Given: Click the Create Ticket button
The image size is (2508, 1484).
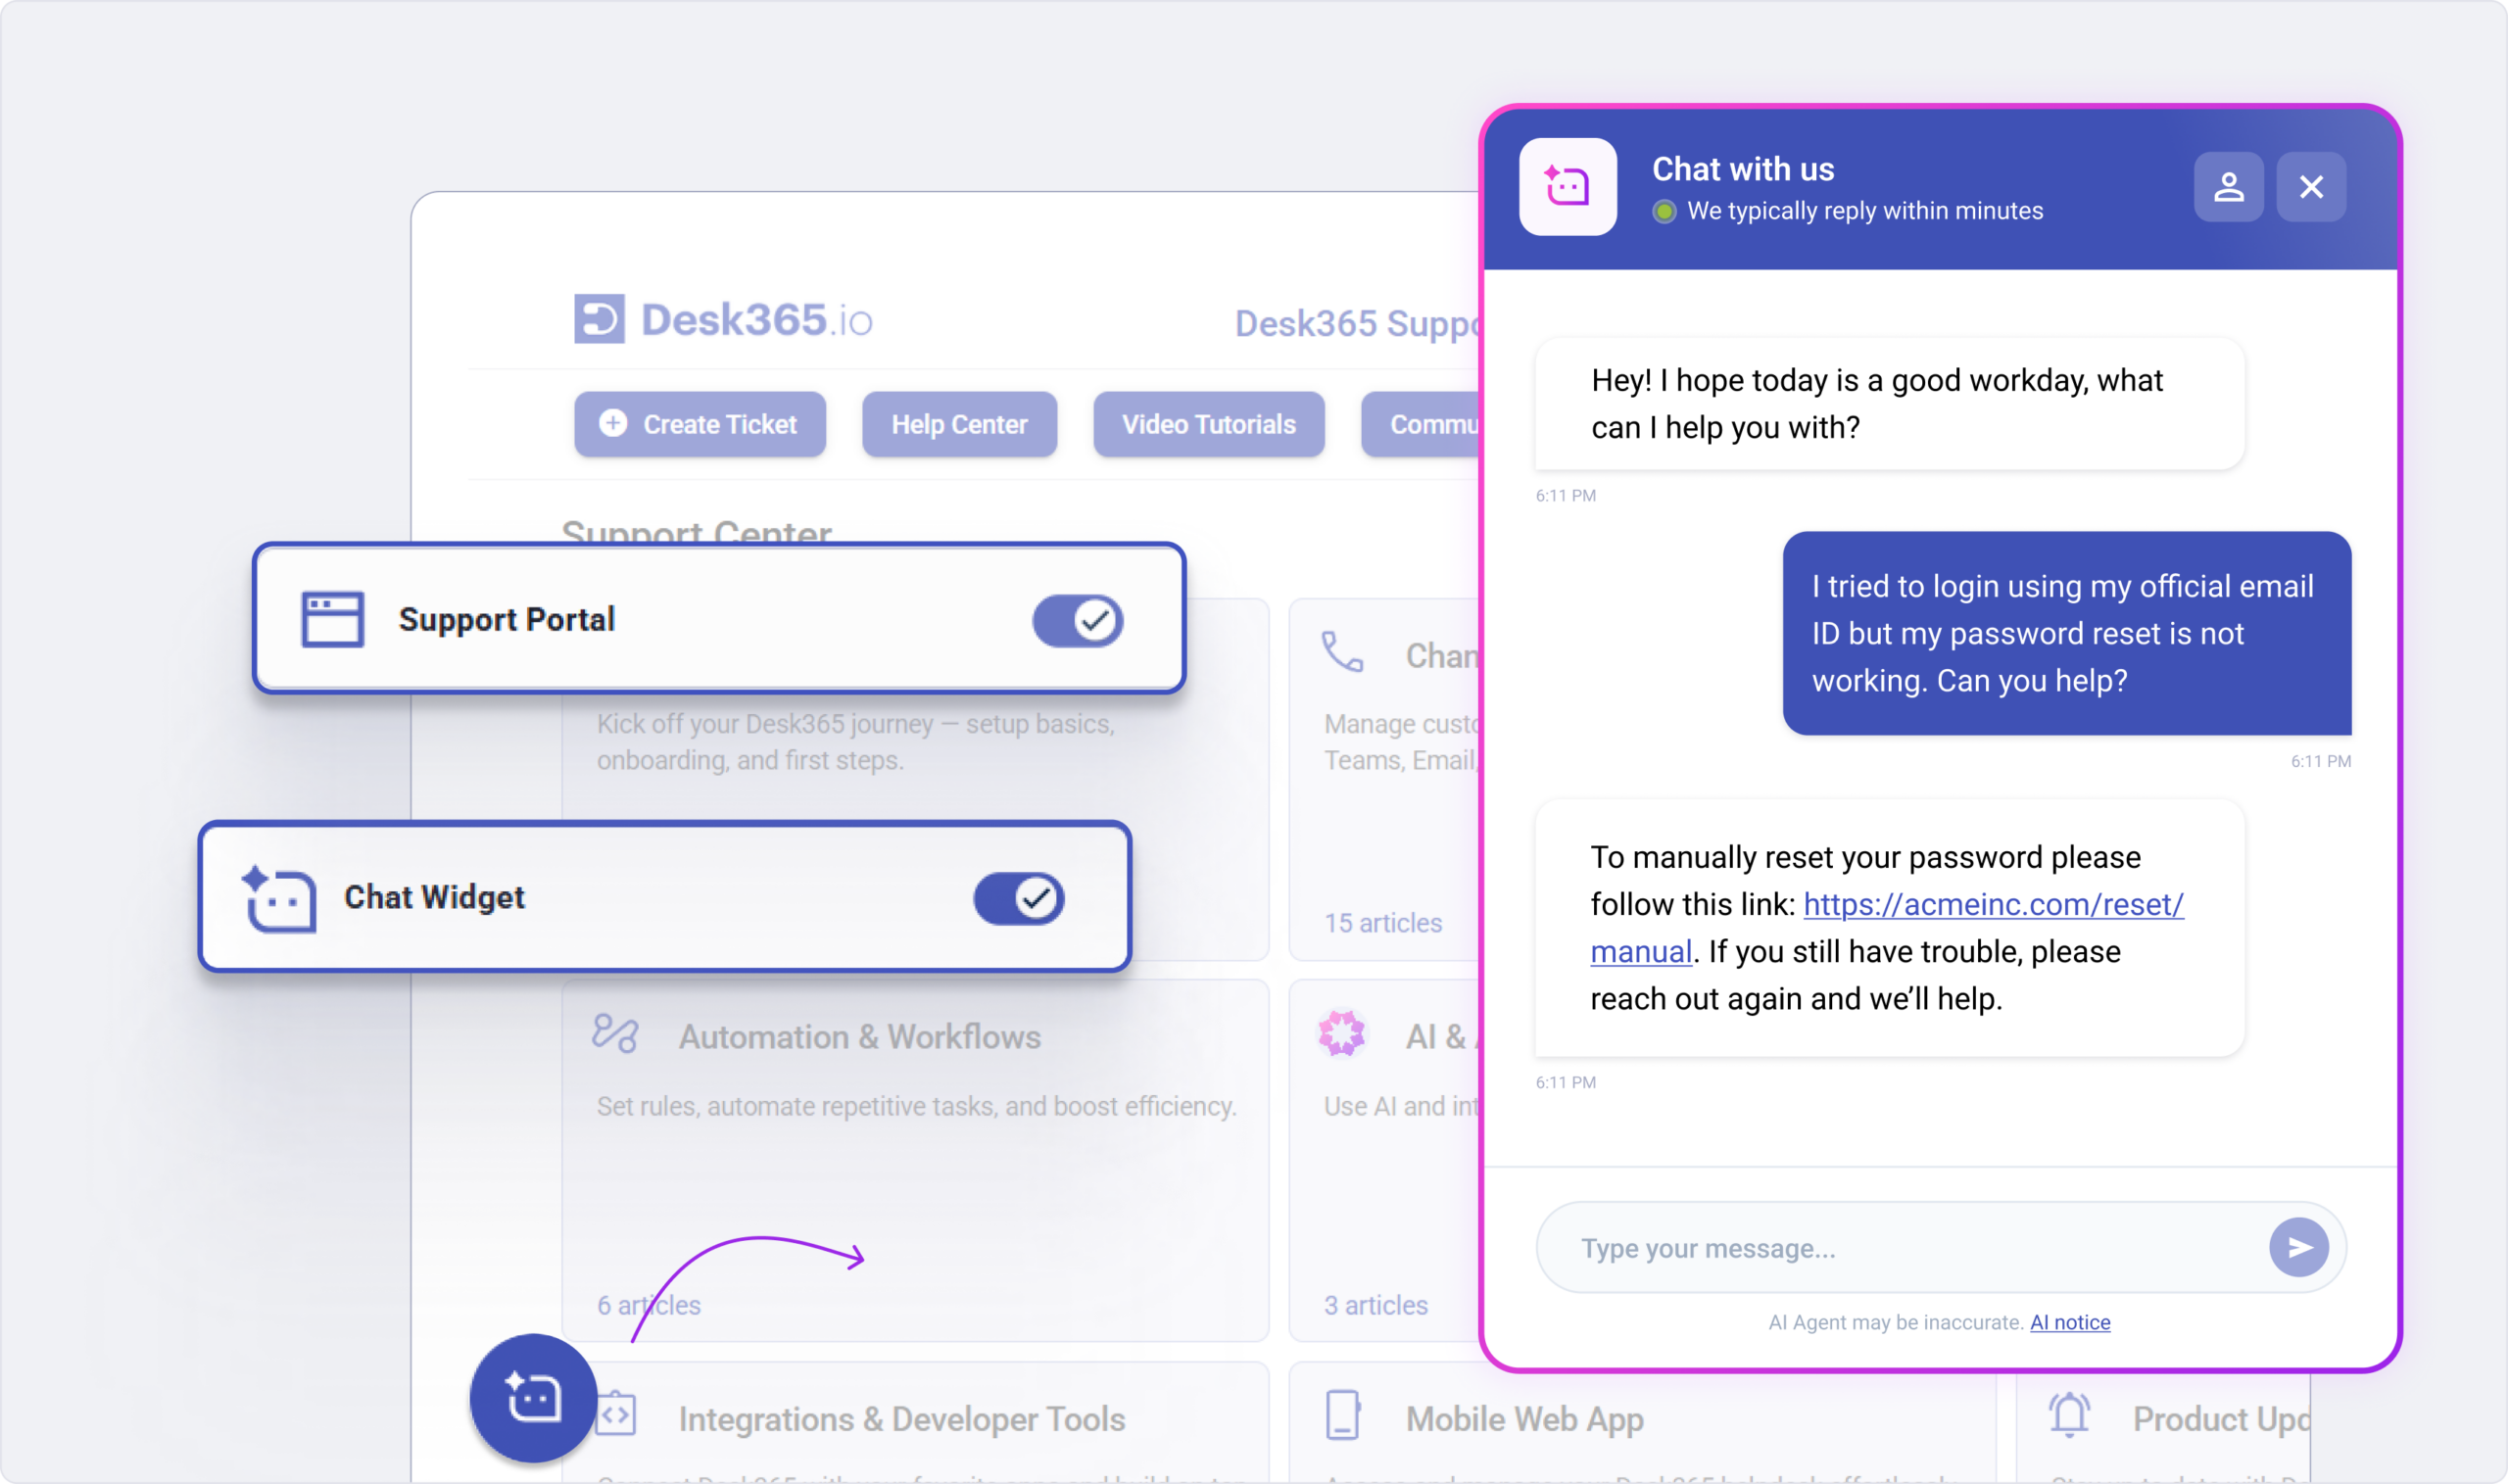Looking at the screenshot, I should [x=700, y=424].
